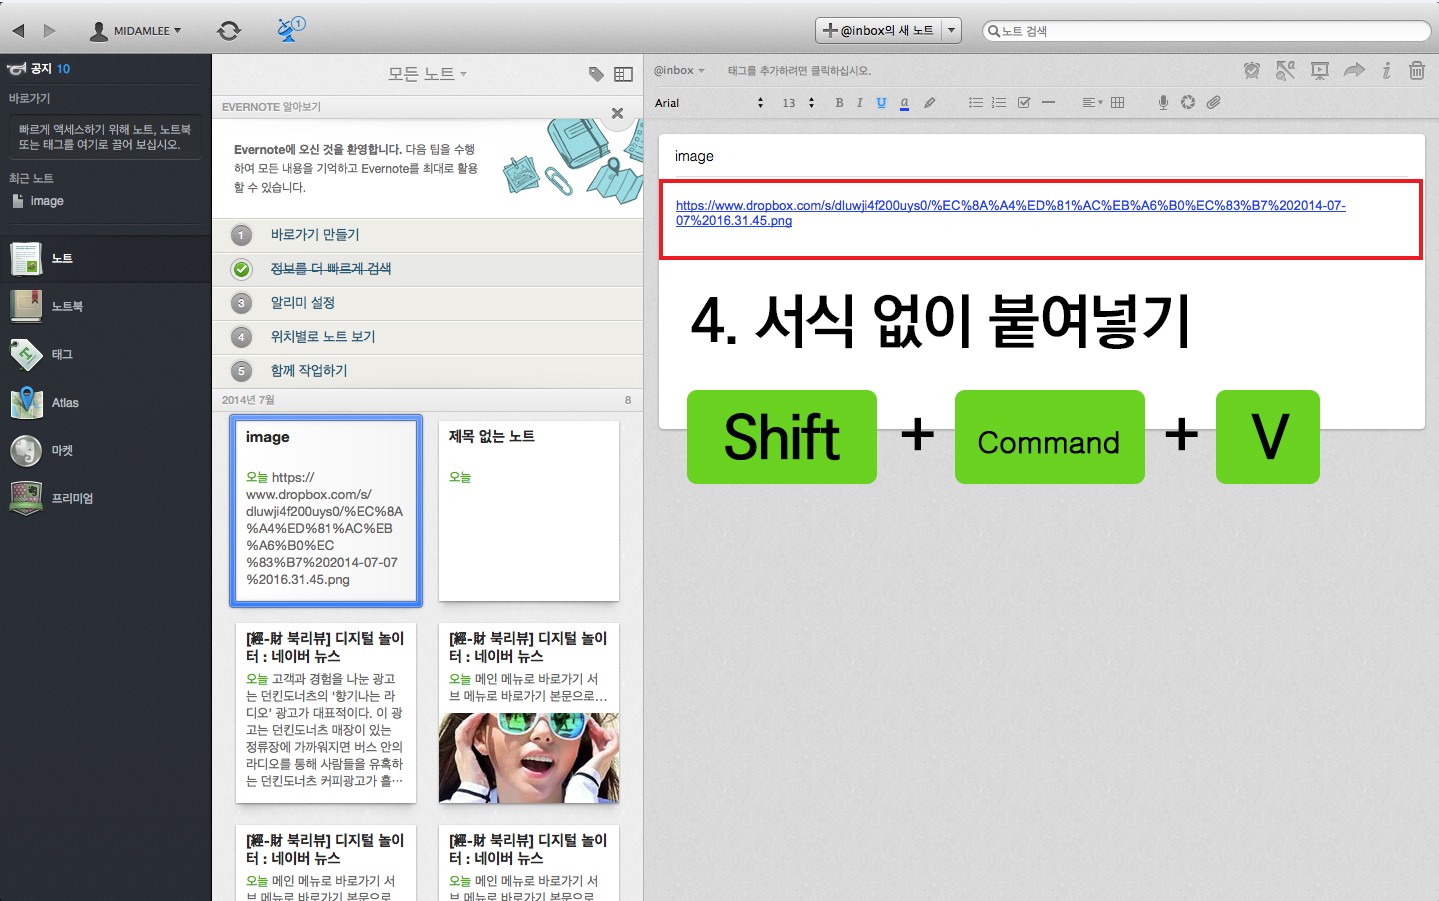Toggle underline text formatting

tap(881, 103)
